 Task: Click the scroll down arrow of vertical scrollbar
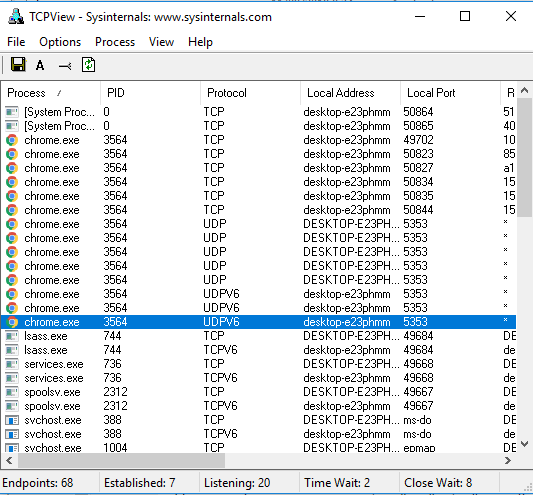coord(525,444)
